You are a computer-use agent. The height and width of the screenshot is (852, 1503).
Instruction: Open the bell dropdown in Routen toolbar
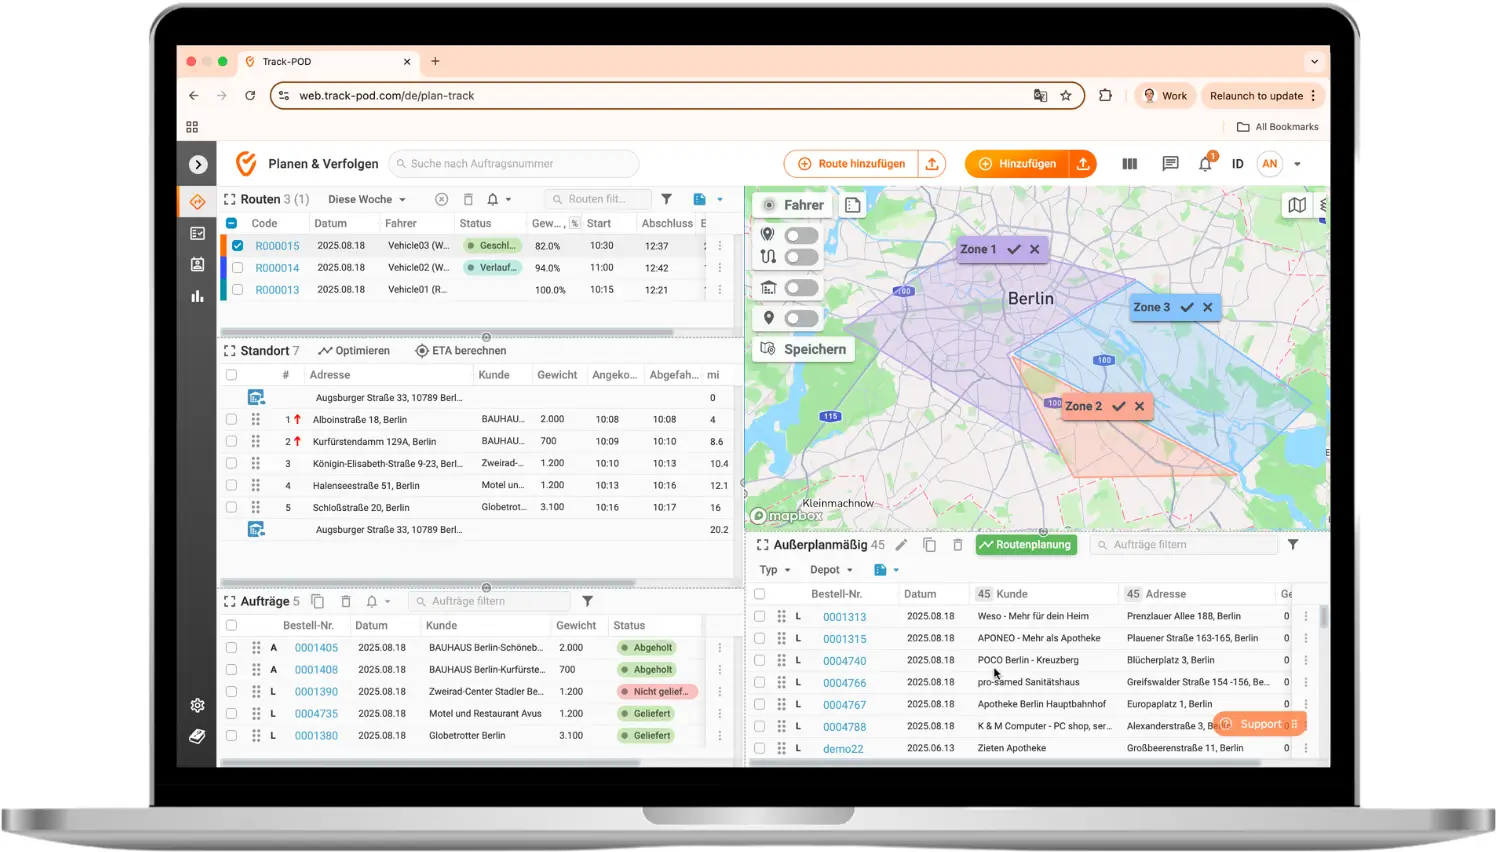pyautogui.click(x=499, y=199)
